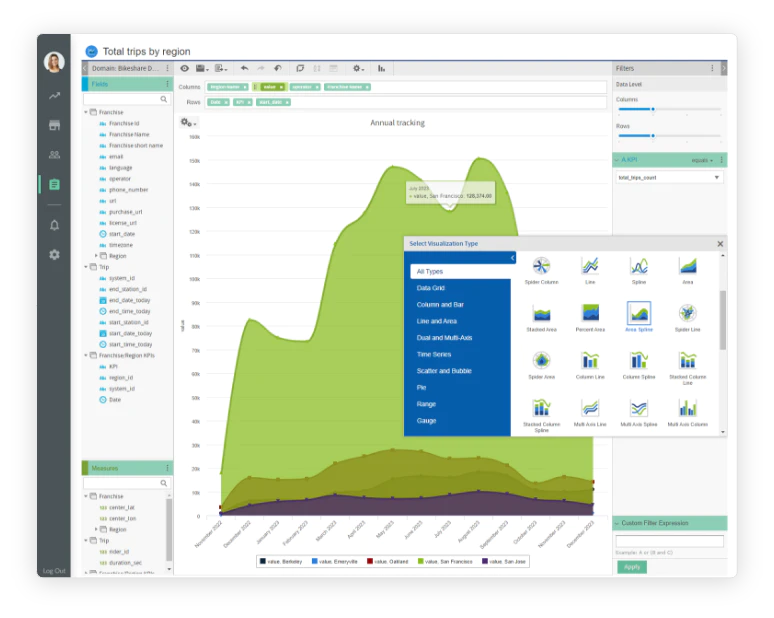Click the display mode eye icon
Image resolution: width=774 pixels, height=618 pixels.
click(184, 69)
